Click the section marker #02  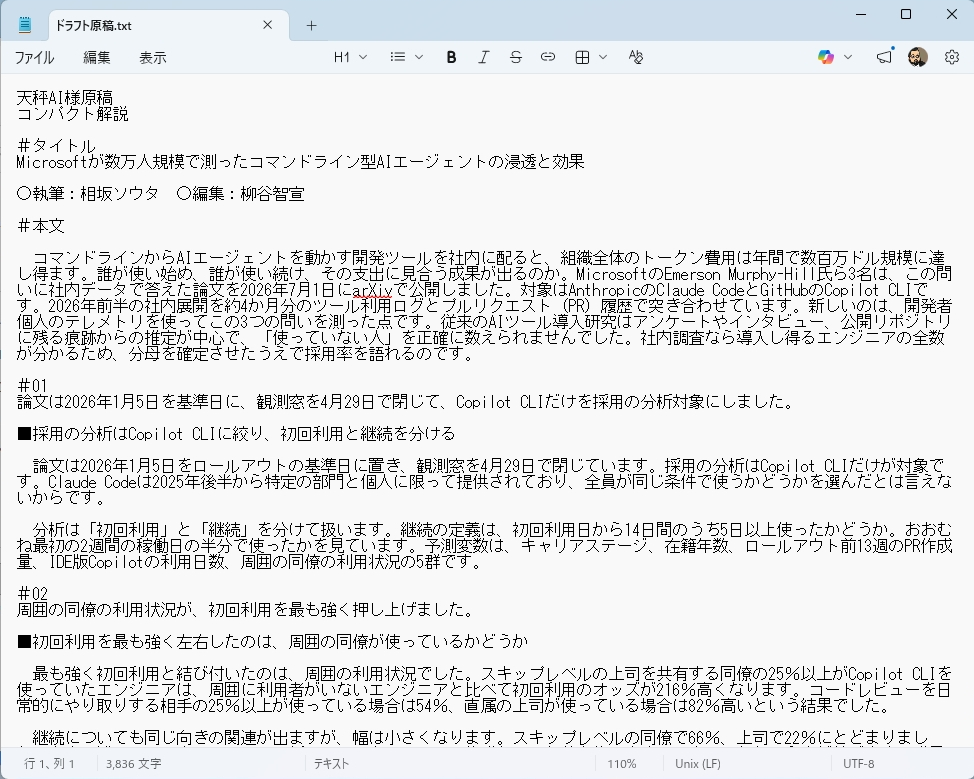32,593
